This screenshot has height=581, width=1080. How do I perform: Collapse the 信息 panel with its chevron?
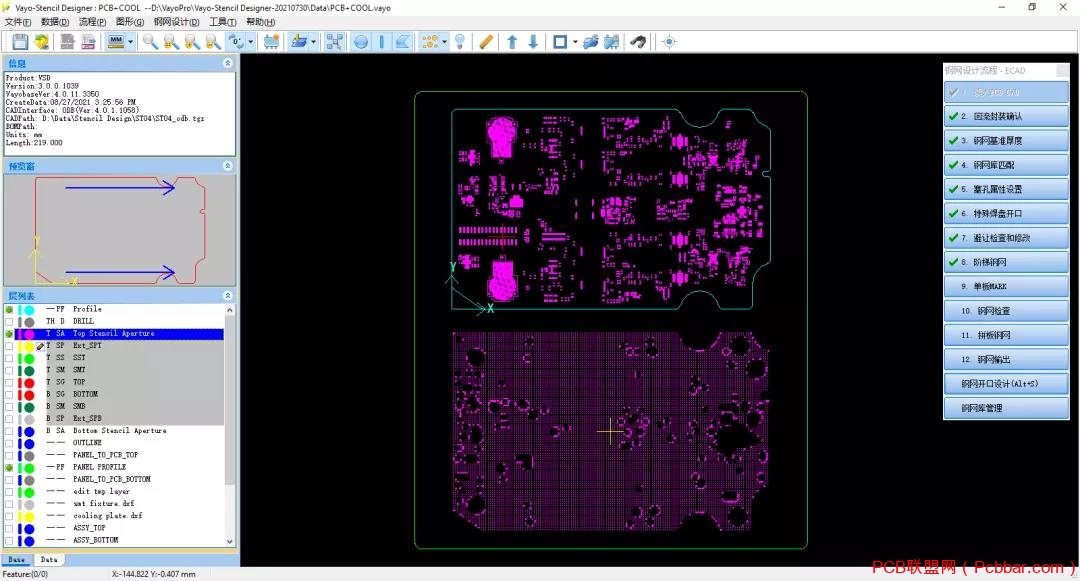[x=227, y=63]
